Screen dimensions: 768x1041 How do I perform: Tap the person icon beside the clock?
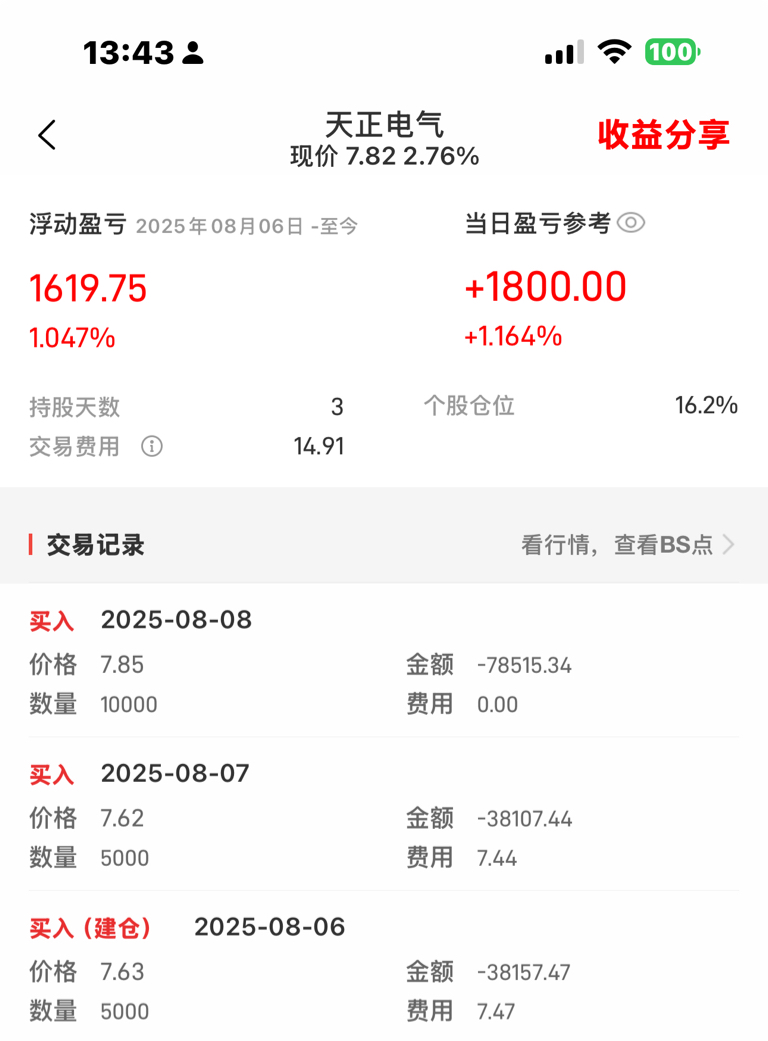(x=192, y=53)
